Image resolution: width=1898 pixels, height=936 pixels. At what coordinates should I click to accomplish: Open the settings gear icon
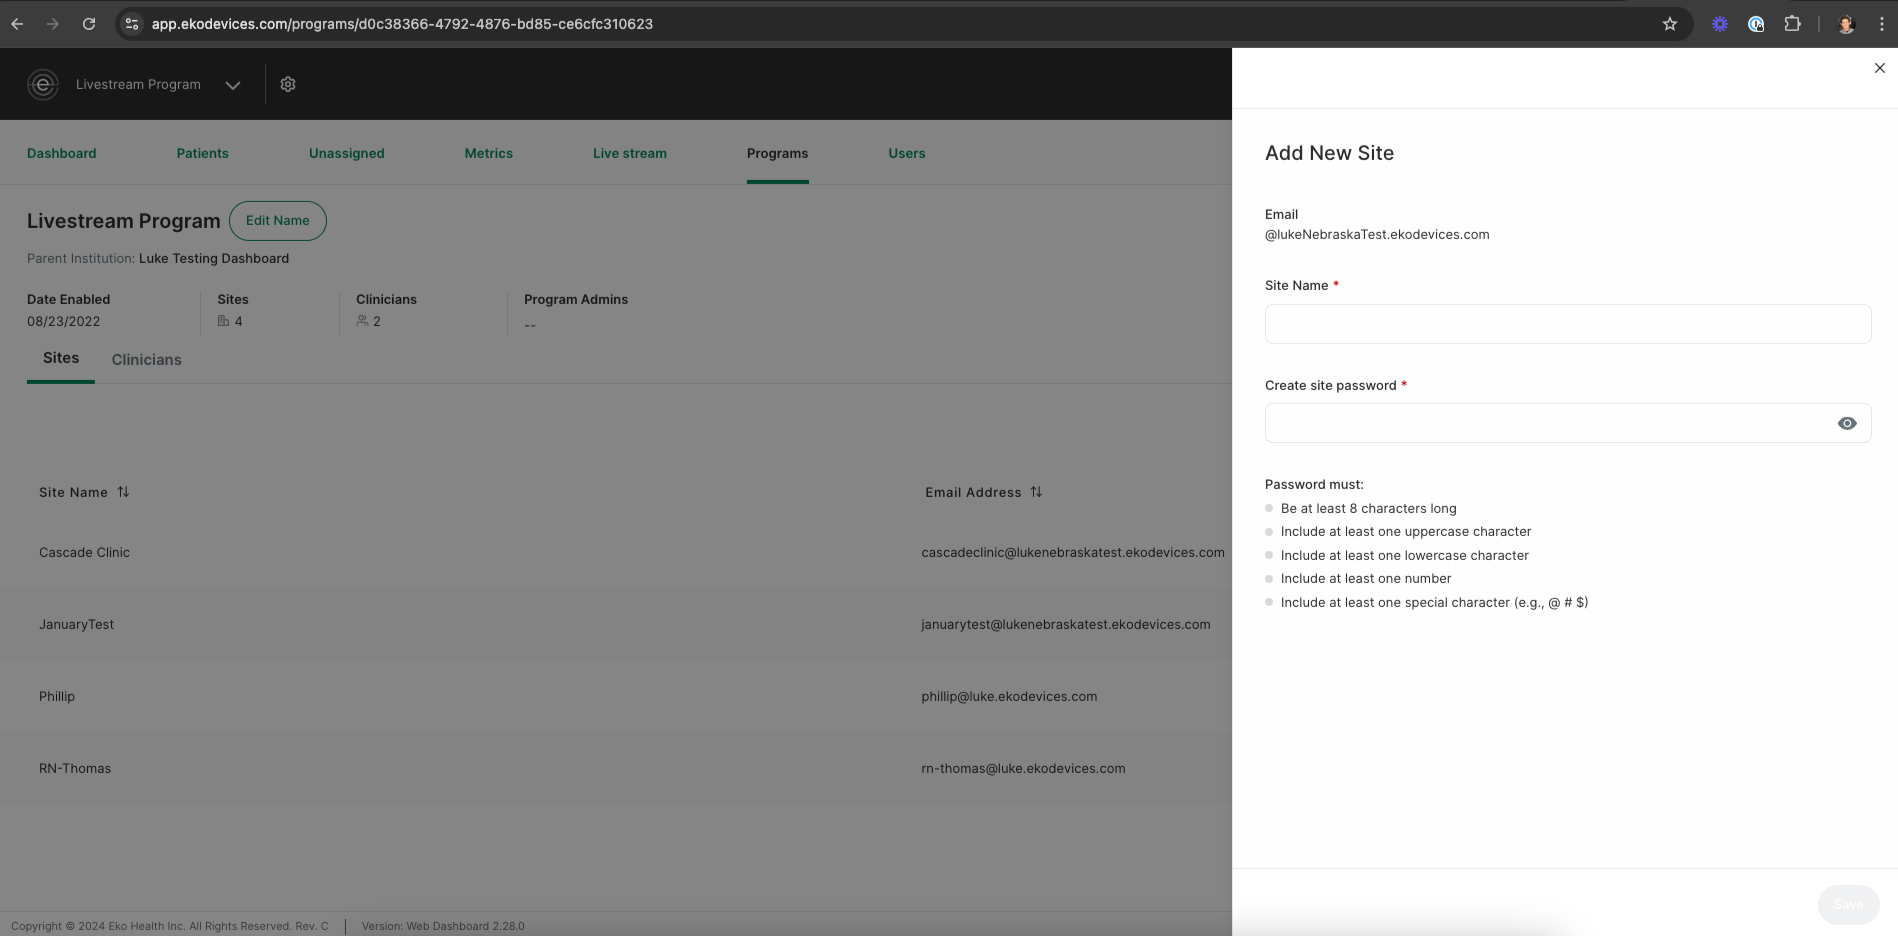tap(288, 85)
